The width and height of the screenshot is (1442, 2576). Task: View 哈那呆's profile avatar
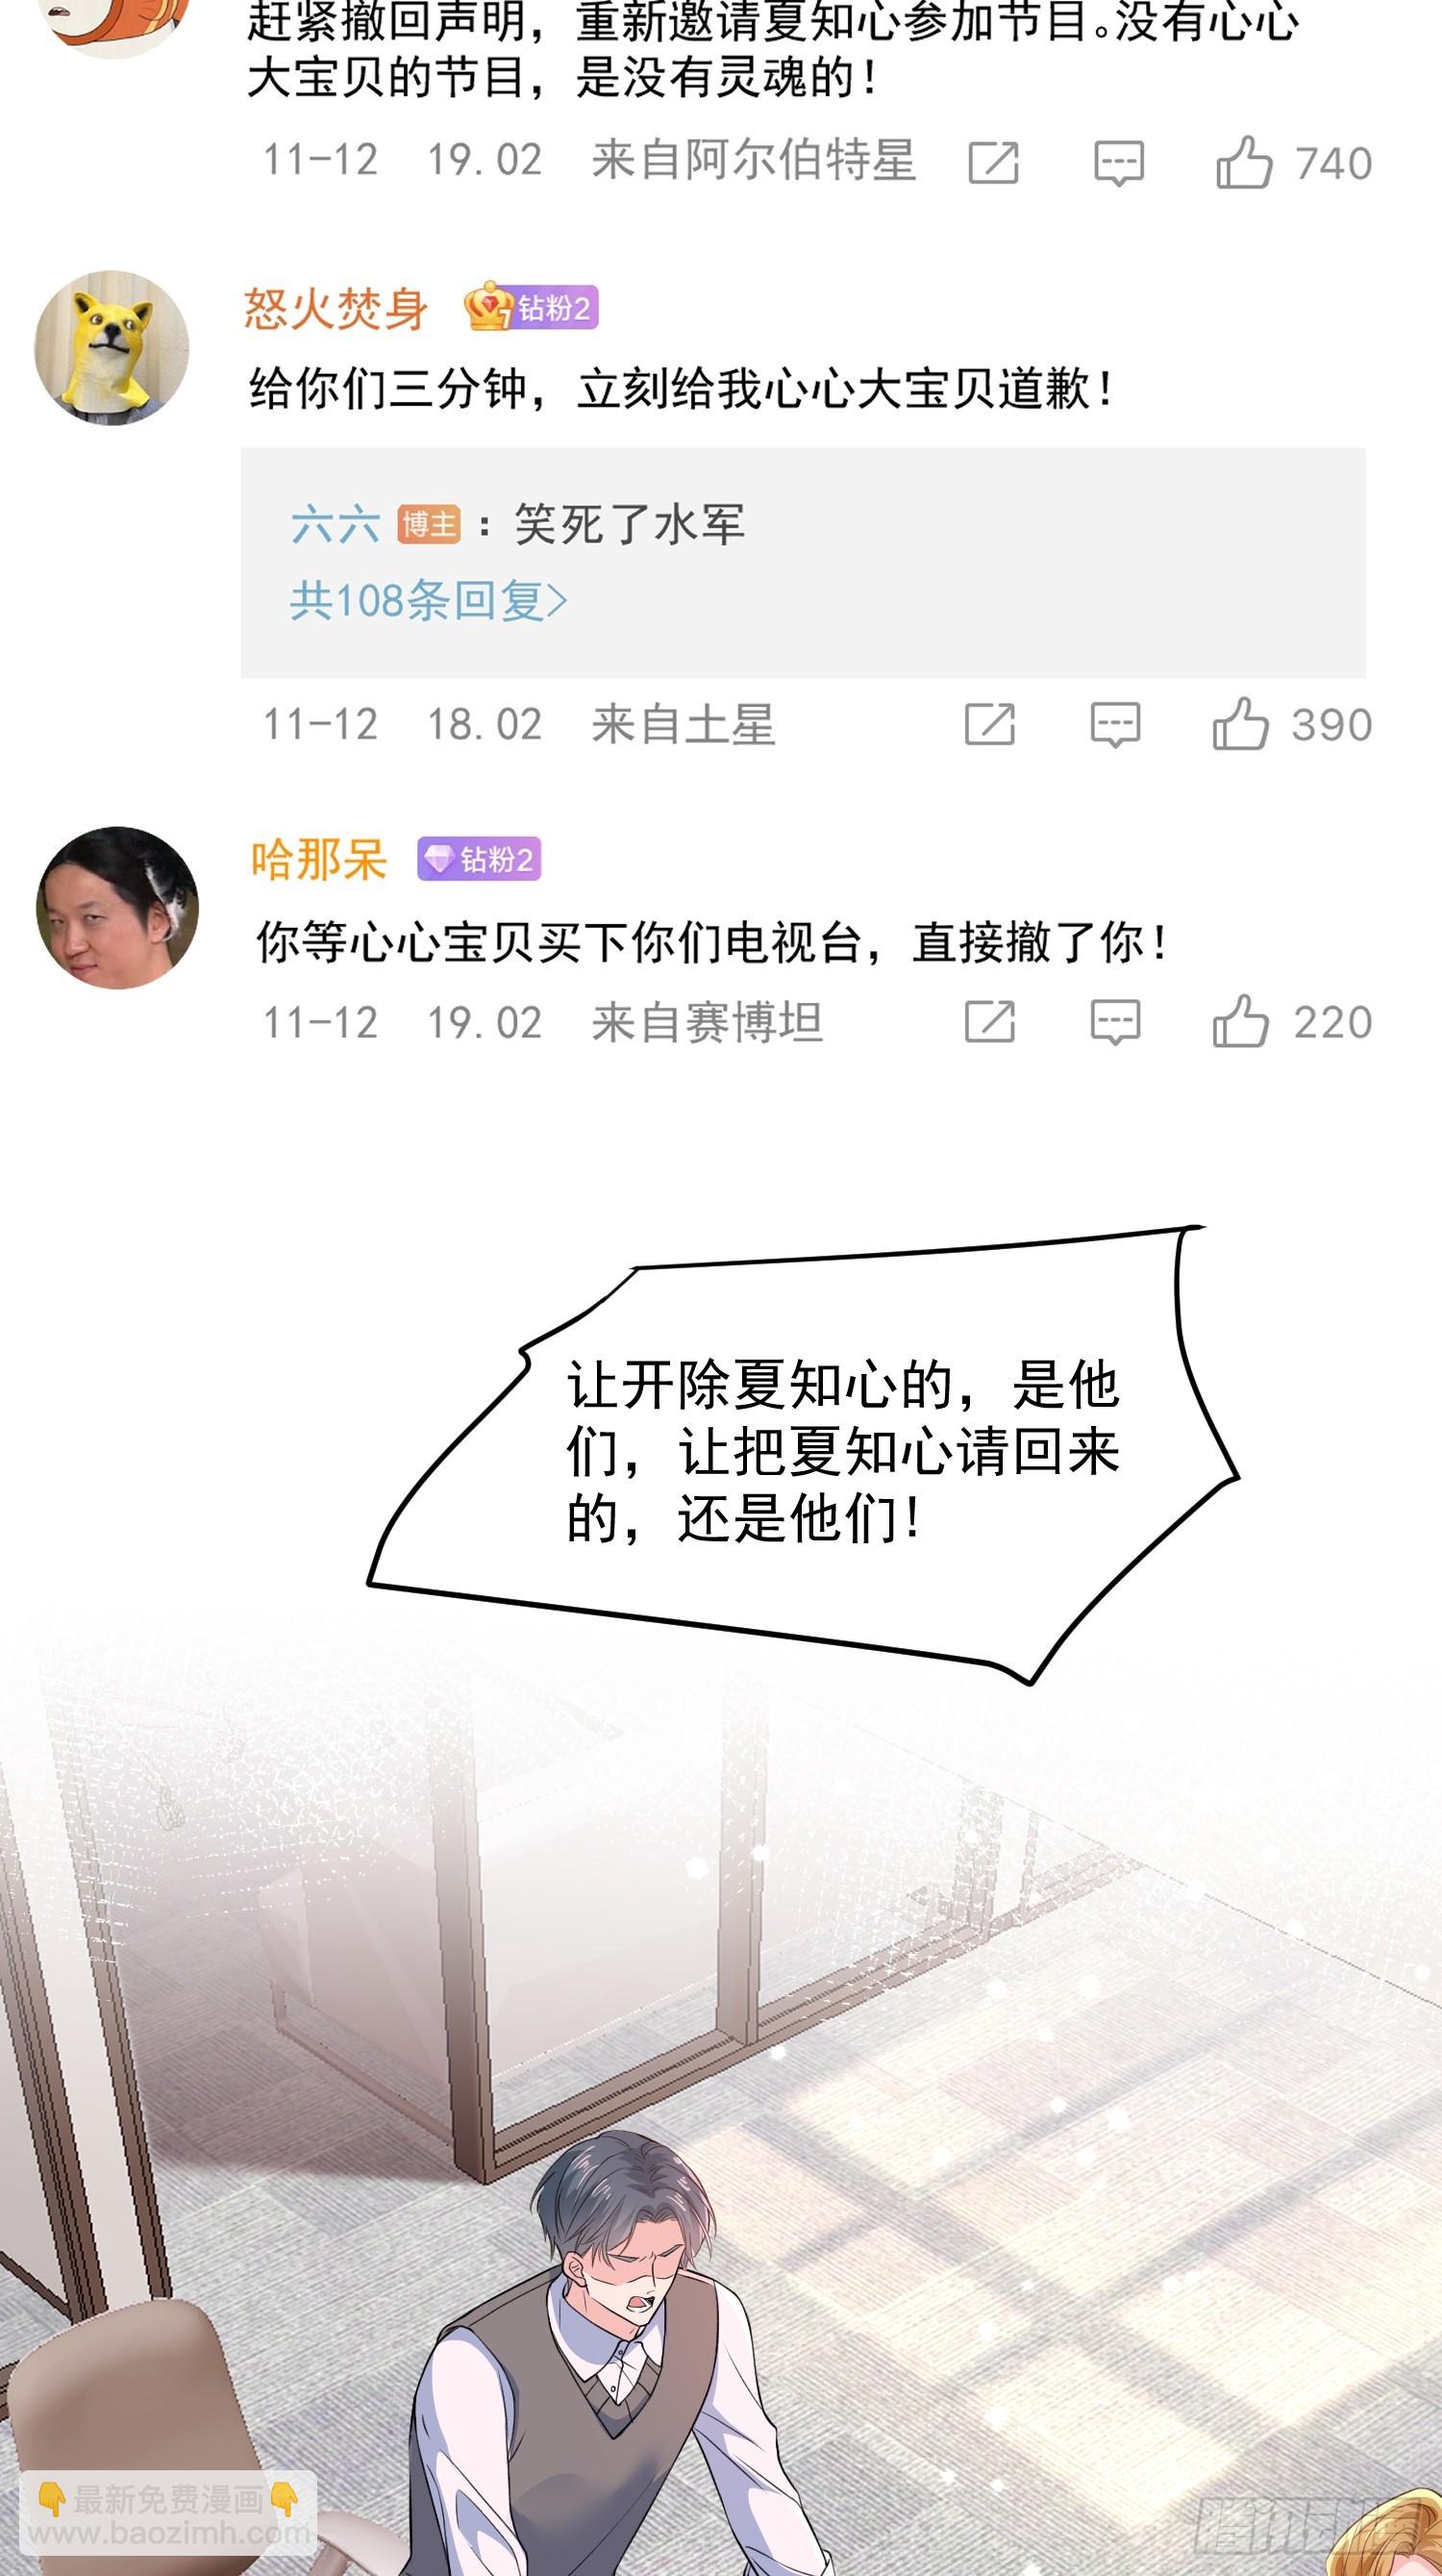click(x=118, y=907)
